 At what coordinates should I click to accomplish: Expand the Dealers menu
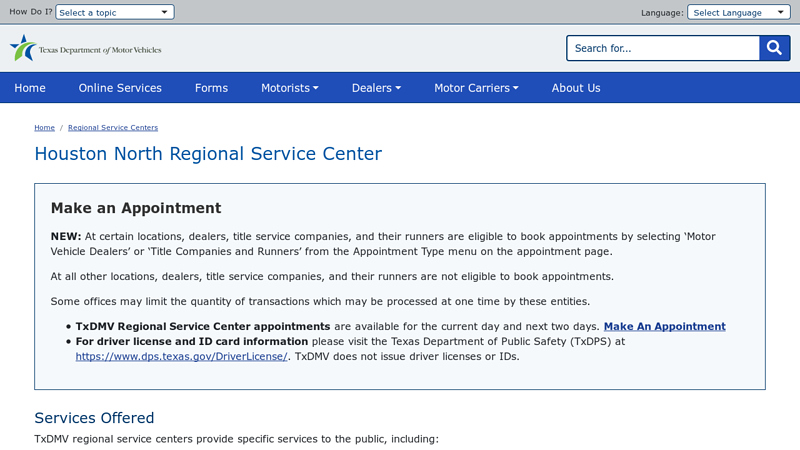tap(377, 88)
